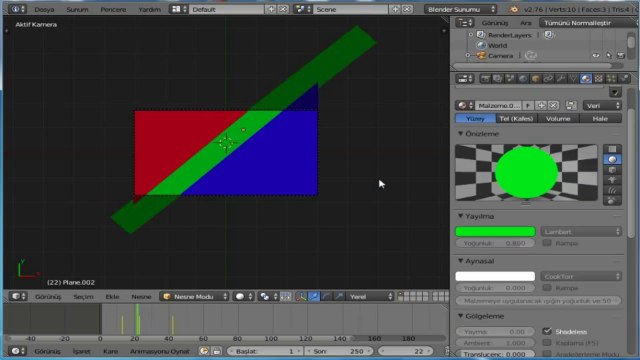Open the Dosya menu

click(44, 9)
